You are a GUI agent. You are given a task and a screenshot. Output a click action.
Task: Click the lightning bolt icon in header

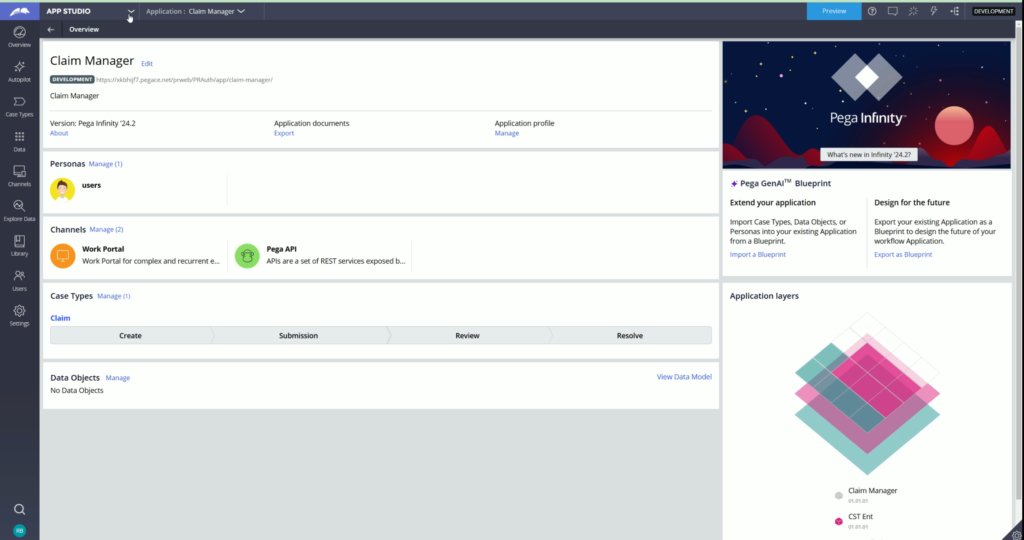[x=934, y=11]
